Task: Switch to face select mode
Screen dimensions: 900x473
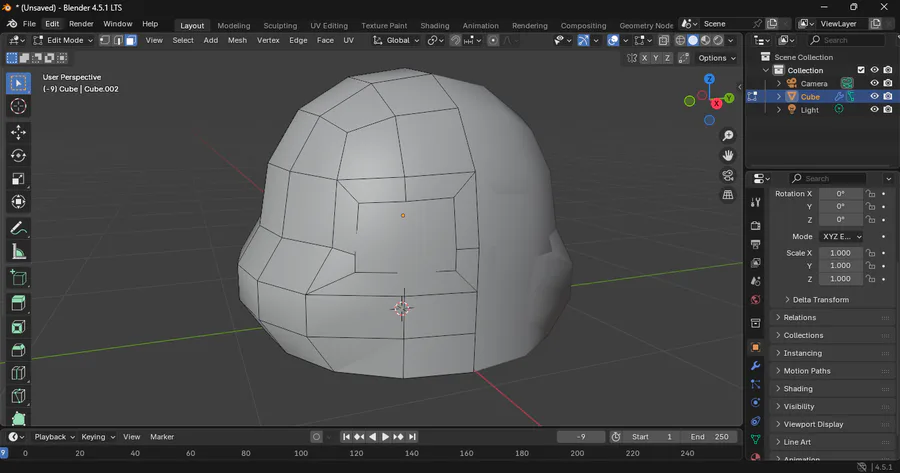Action: (131, 40)
